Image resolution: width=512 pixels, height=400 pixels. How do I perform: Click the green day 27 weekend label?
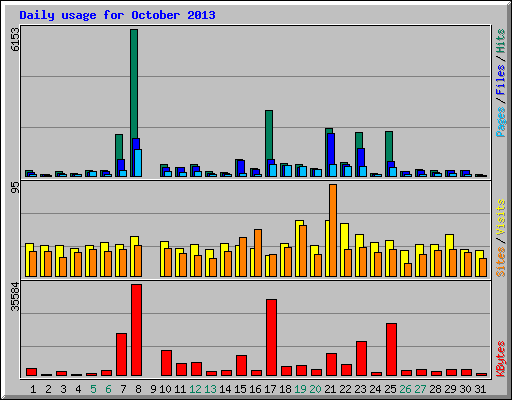click(420, 389)
